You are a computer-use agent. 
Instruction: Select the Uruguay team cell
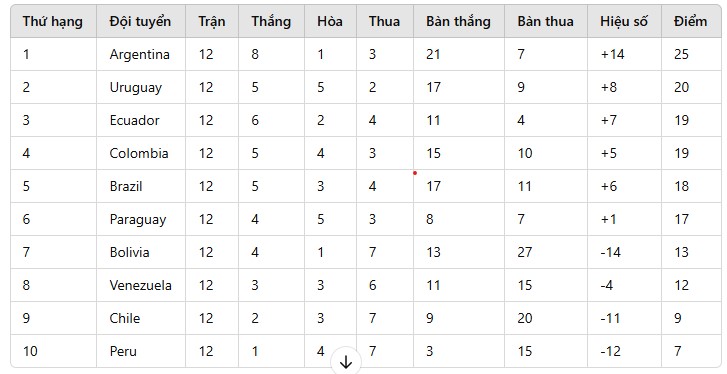click(141, 87)
